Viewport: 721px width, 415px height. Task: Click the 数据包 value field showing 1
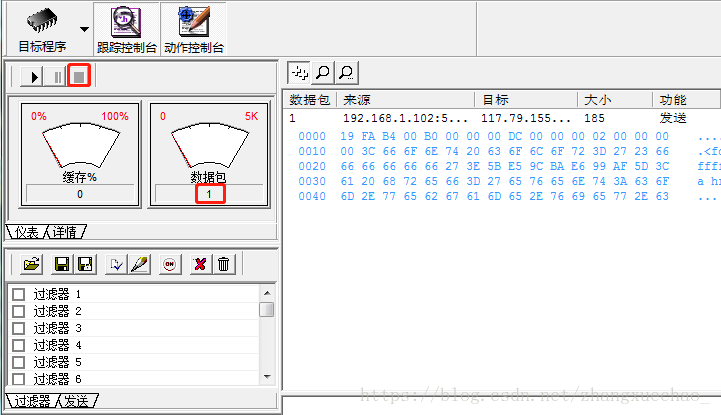[209, 194]
